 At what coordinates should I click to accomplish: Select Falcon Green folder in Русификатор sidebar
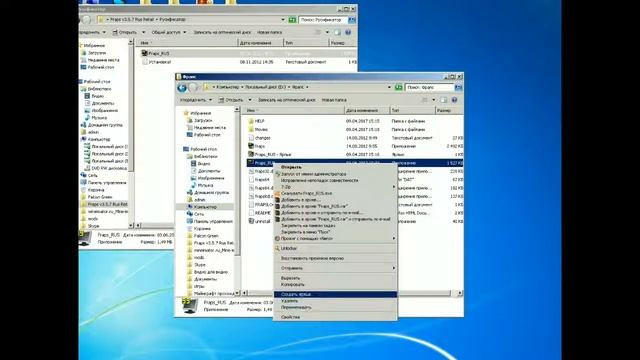(100, 197)
